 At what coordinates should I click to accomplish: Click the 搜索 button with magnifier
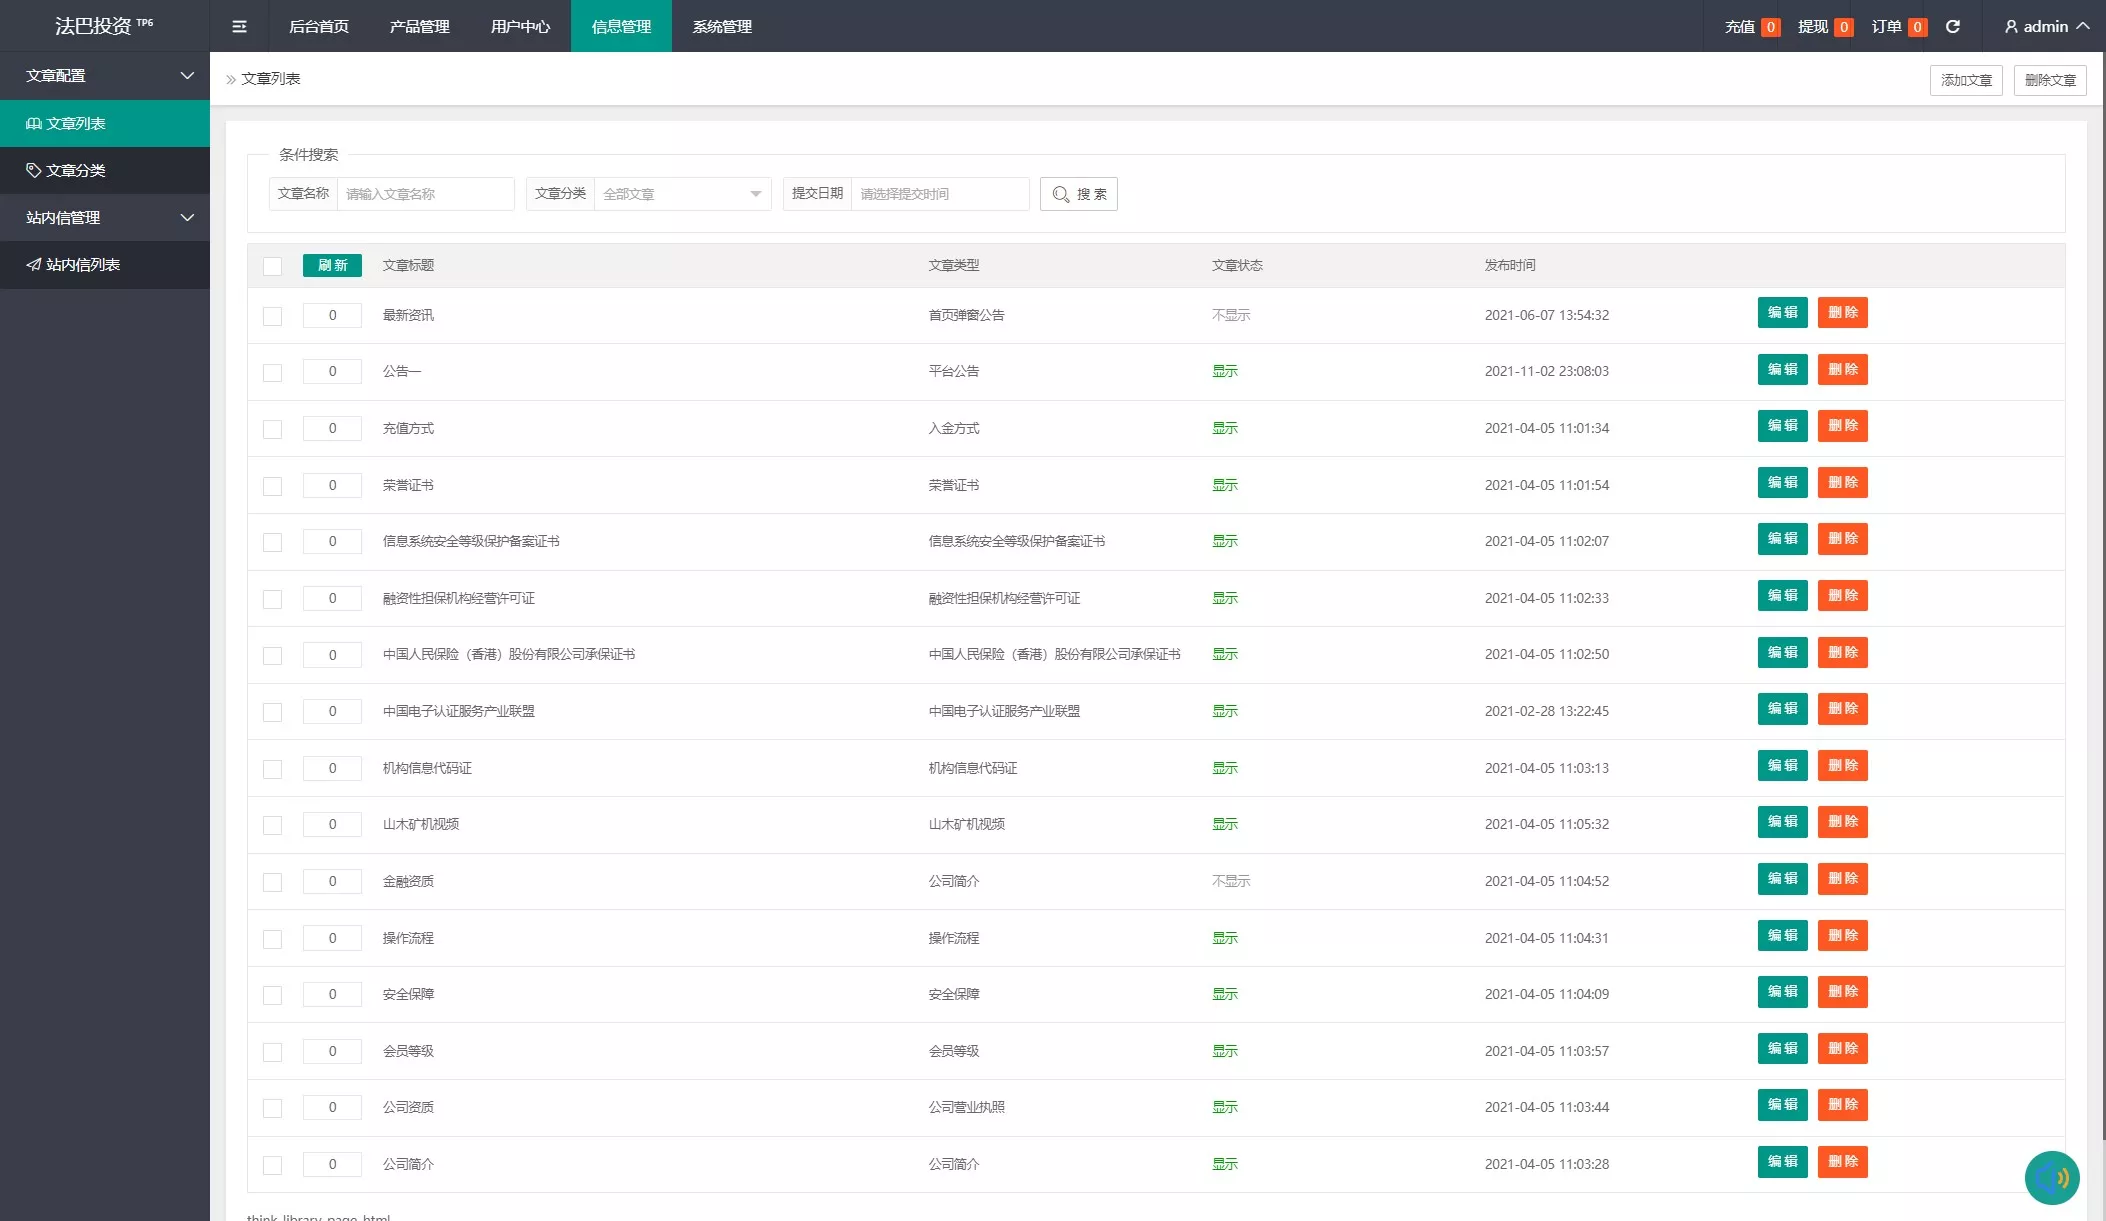(x=1078, y=194)
